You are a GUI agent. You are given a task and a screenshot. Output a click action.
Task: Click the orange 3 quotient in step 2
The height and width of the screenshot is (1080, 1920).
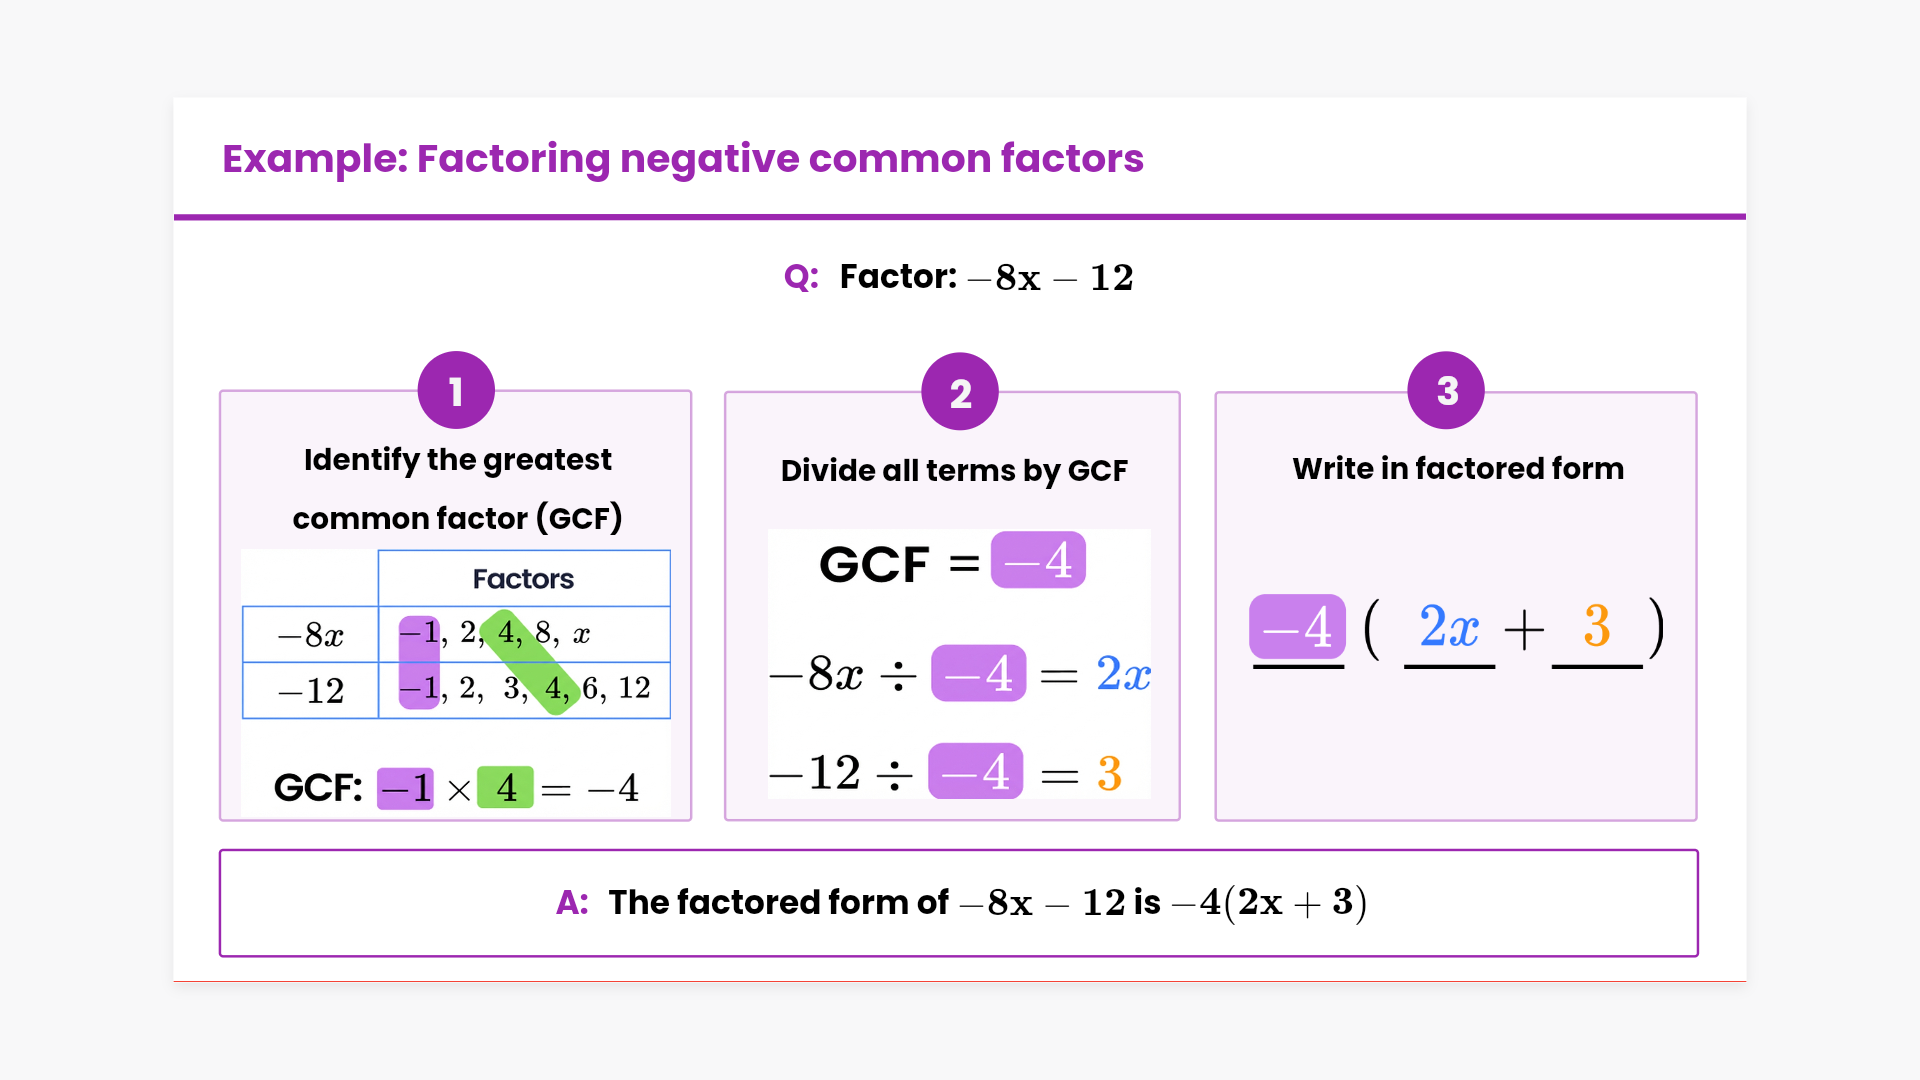(x=1109, y=773)
